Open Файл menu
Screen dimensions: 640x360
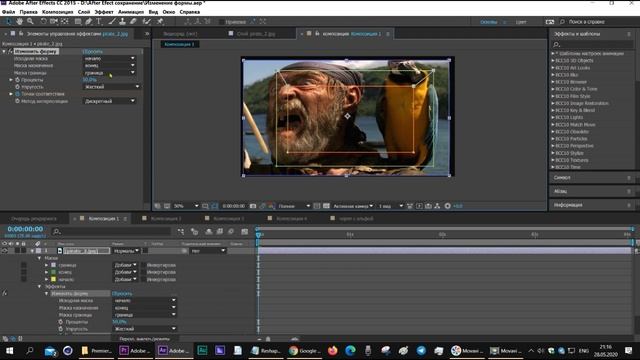(9, 12)
